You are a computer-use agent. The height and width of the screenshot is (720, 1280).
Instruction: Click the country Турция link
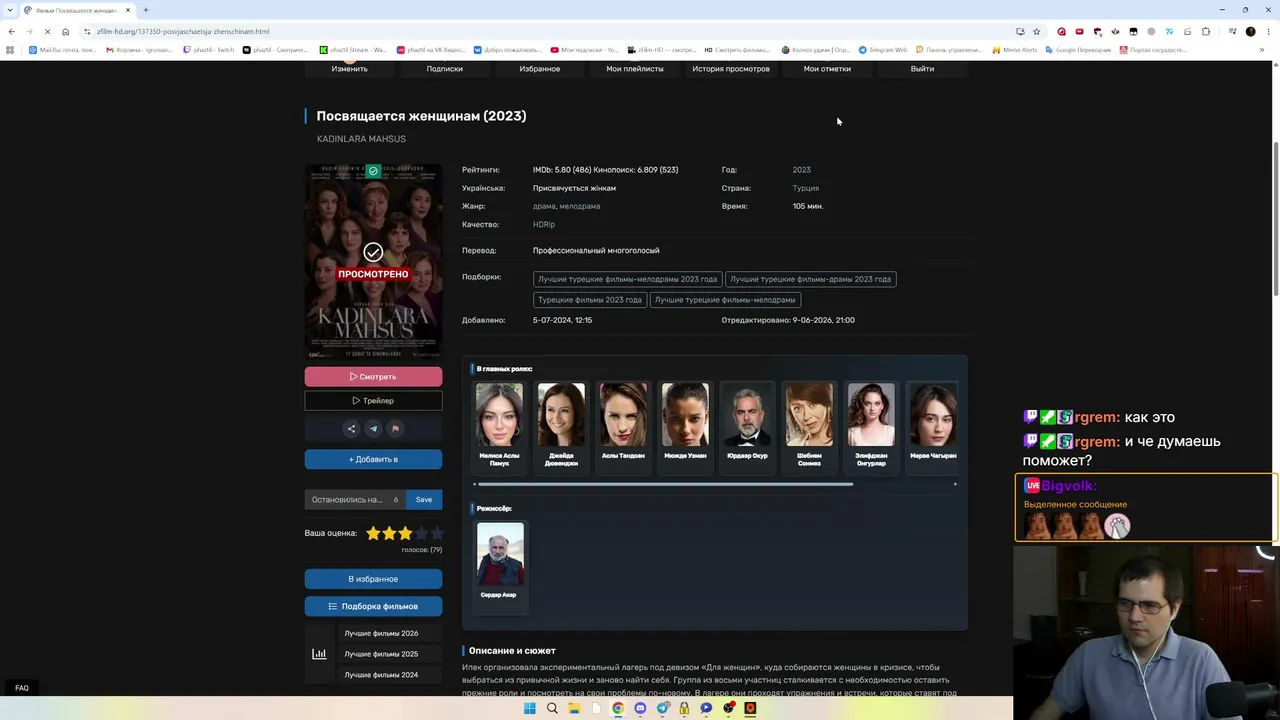pyautogui.click(x=806, y=188)
